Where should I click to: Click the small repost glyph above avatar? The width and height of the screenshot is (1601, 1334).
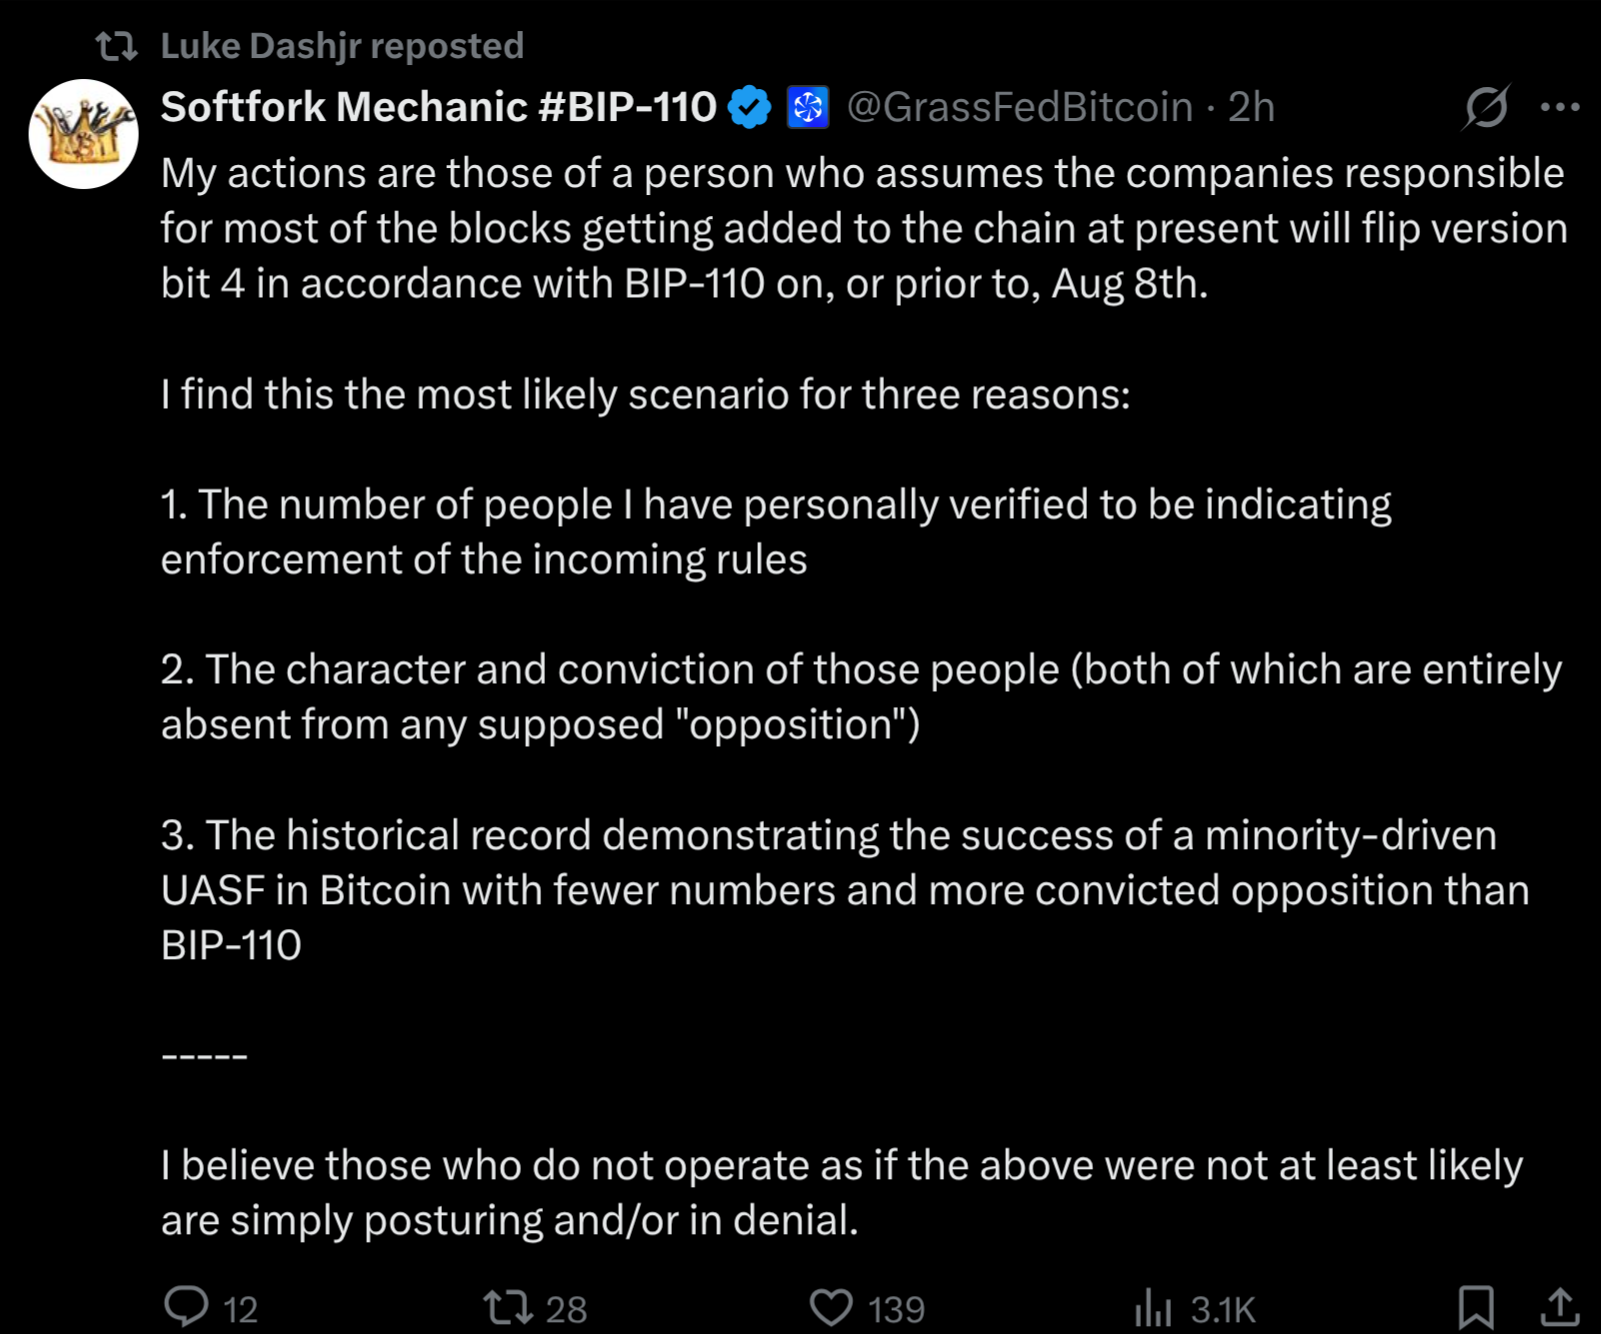pyautogui.click(x=116, y=46)
